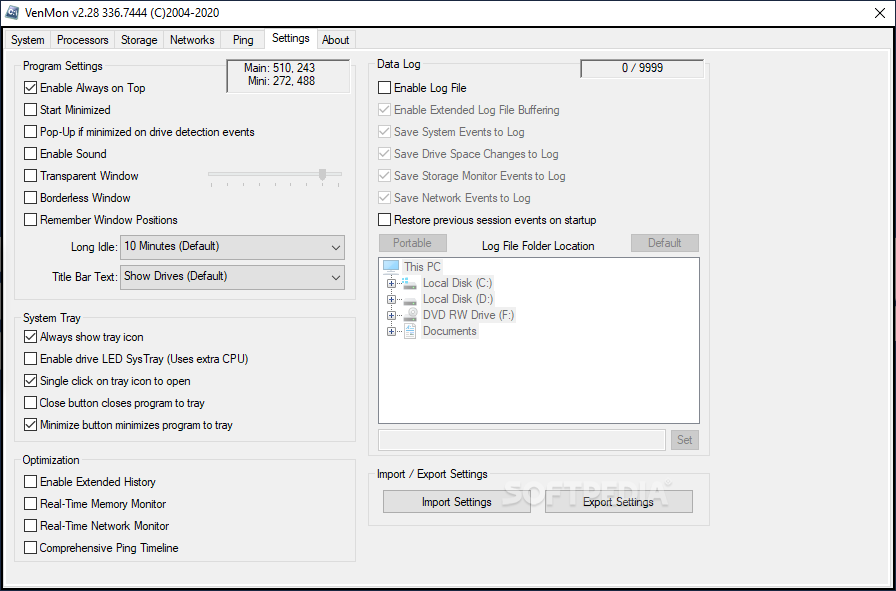Image resolution: width=896 pixels, height=591 pixels.
Task: Click the Portable button
Action: (413, 243)
